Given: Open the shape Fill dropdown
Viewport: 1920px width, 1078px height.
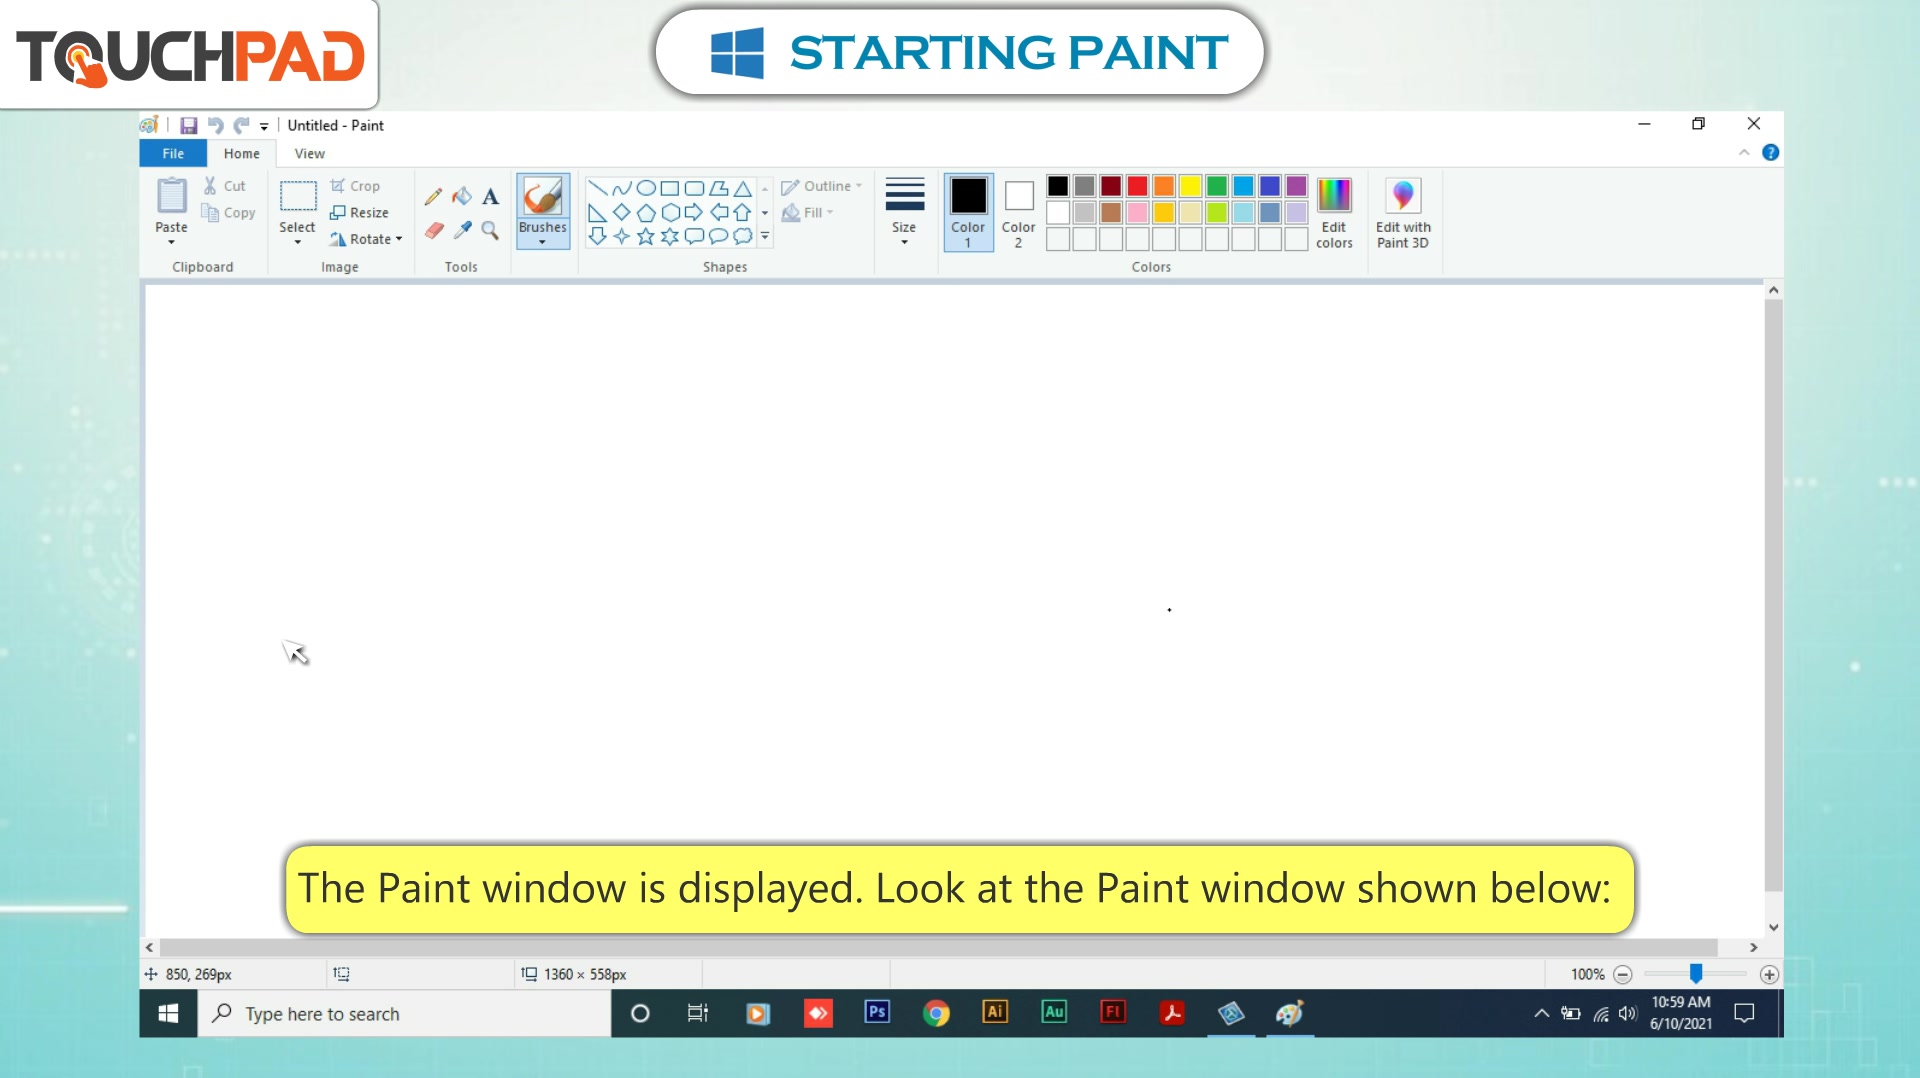Looking at the screenshot, I should point(808,212).
